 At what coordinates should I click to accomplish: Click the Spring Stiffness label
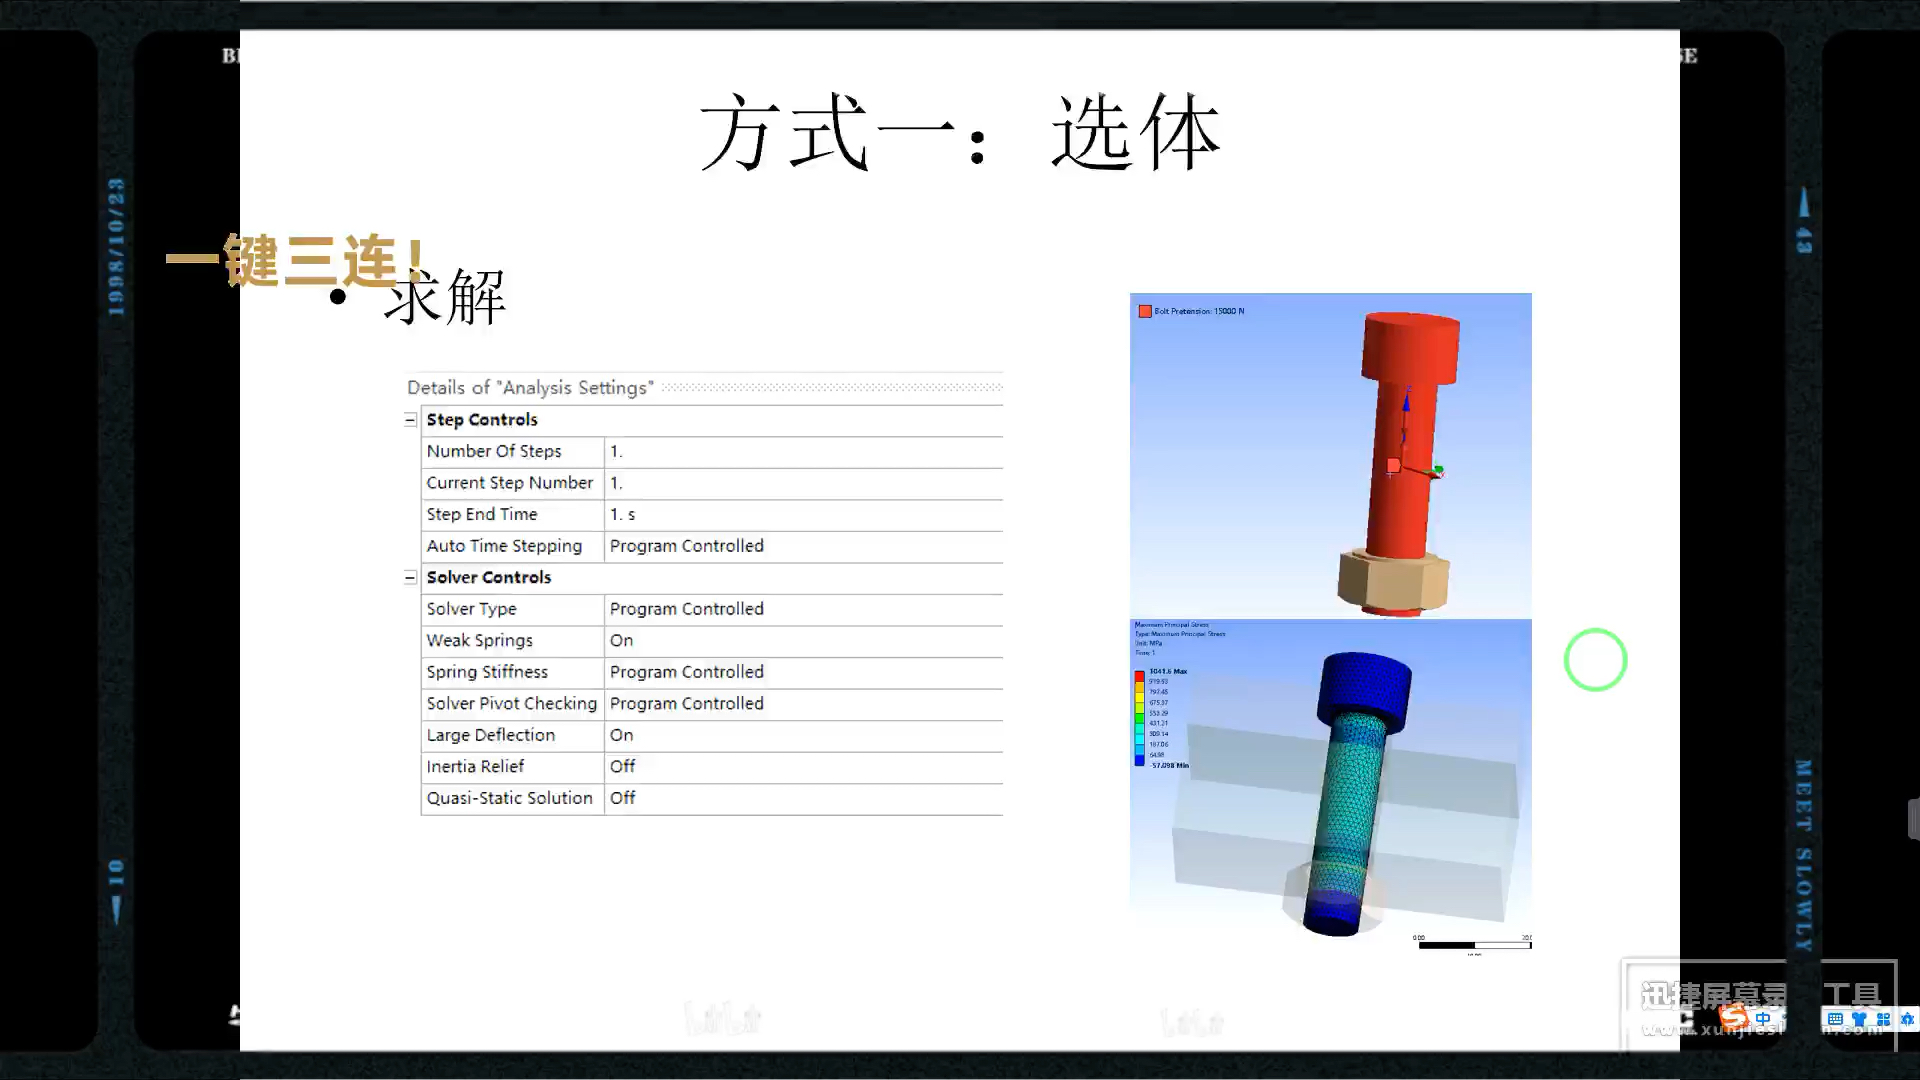pos(487,672)
